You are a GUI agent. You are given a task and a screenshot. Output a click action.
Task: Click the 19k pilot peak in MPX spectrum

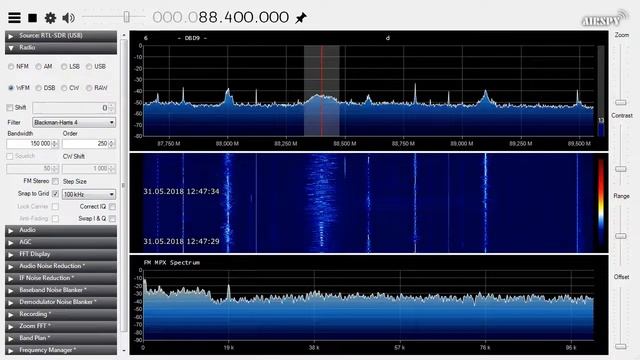(229, 291)
